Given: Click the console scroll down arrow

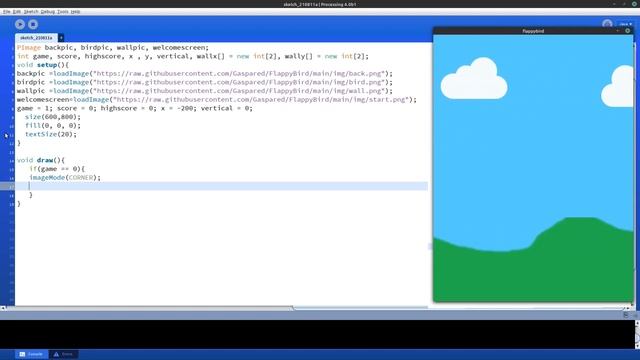Looking at the screenshot, I should coord(637,346).
